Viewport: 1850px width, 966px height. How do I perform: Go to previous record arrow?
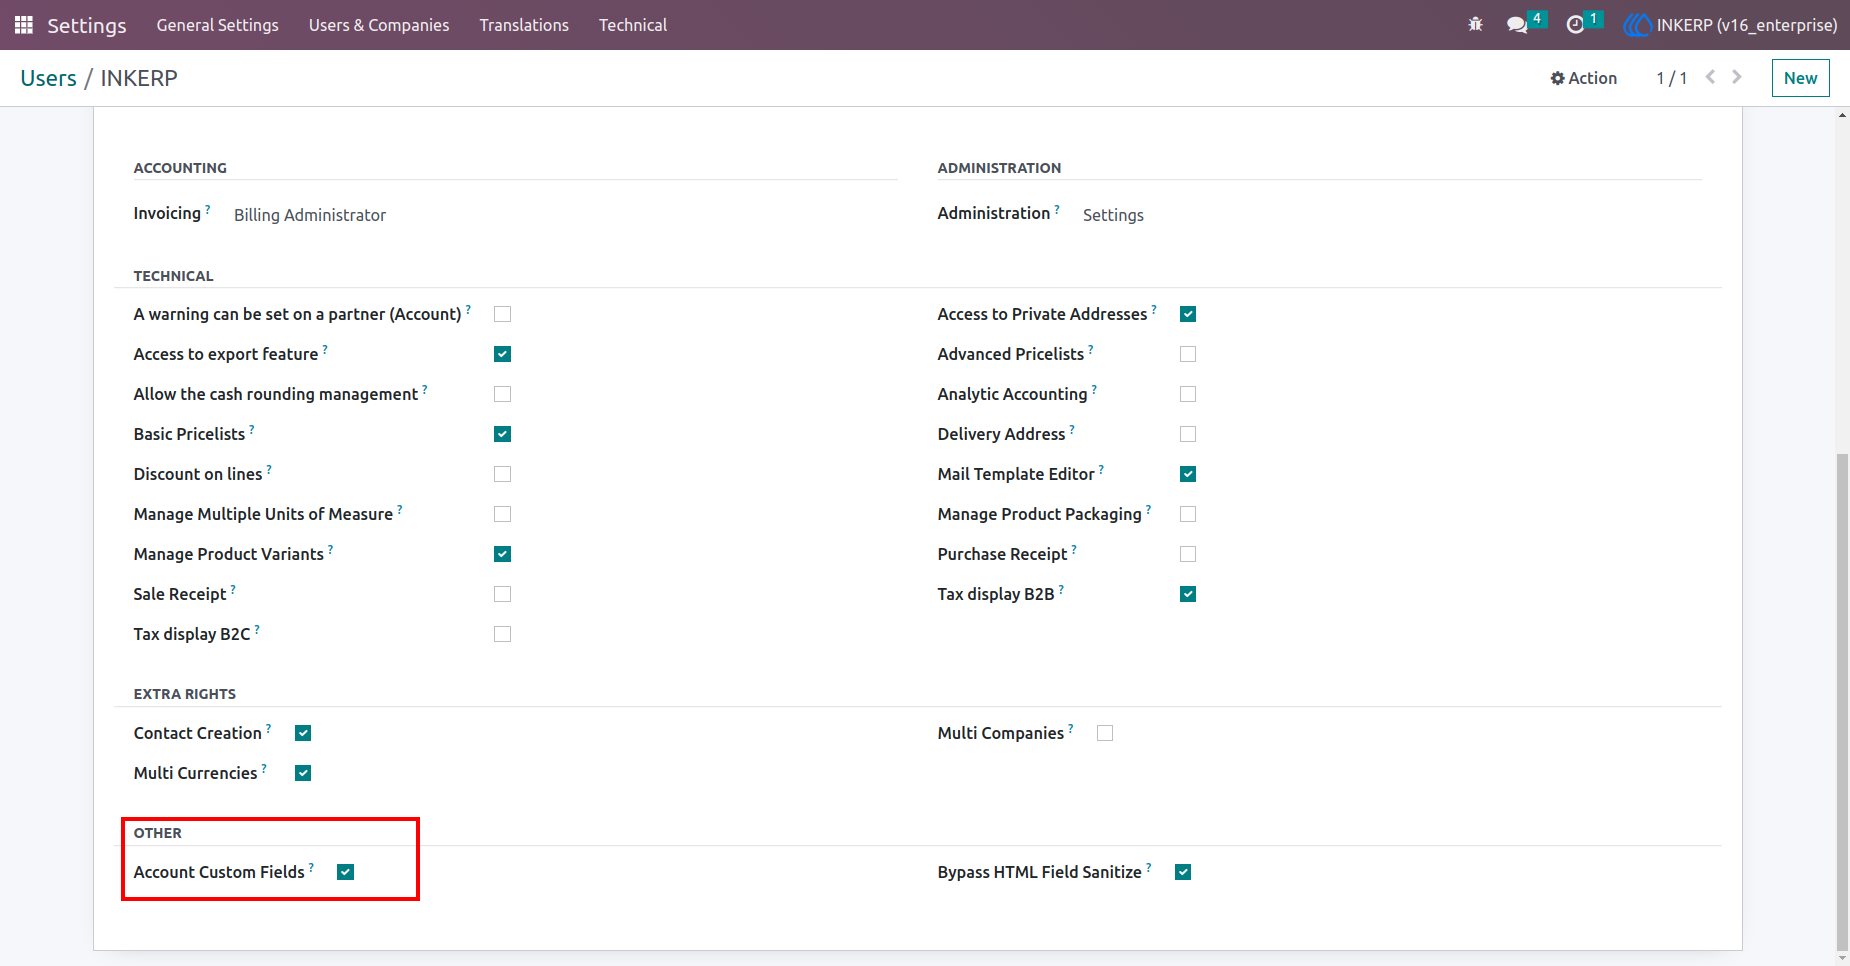[1710, 77]
